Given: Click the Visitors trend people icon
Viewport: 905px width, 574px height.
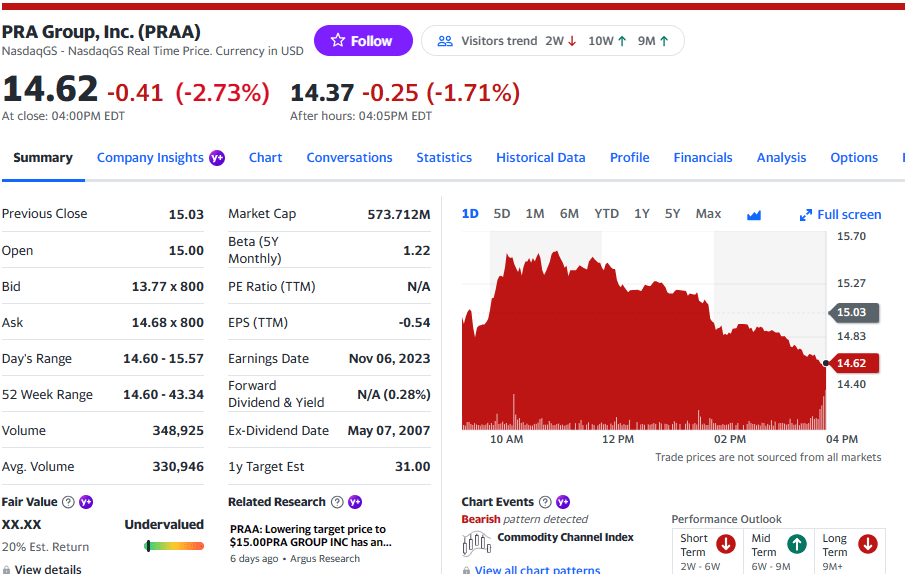Looking at the screenshot, I should pos(445,41).
